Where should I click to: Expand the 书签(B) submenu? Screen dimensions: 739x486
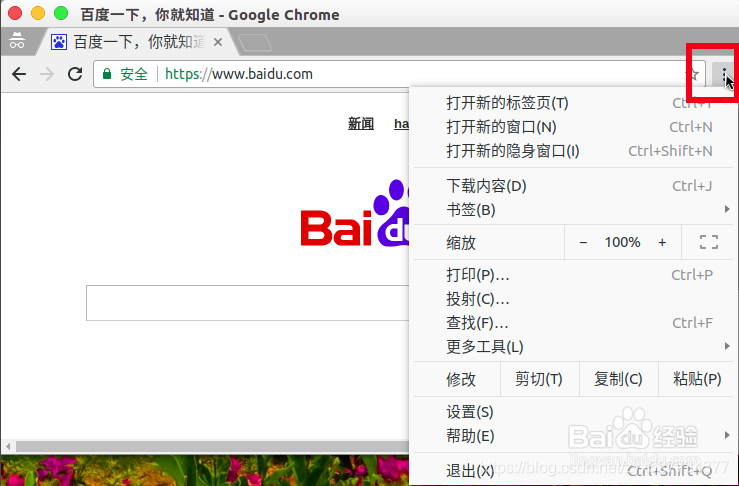coord(574,210)
